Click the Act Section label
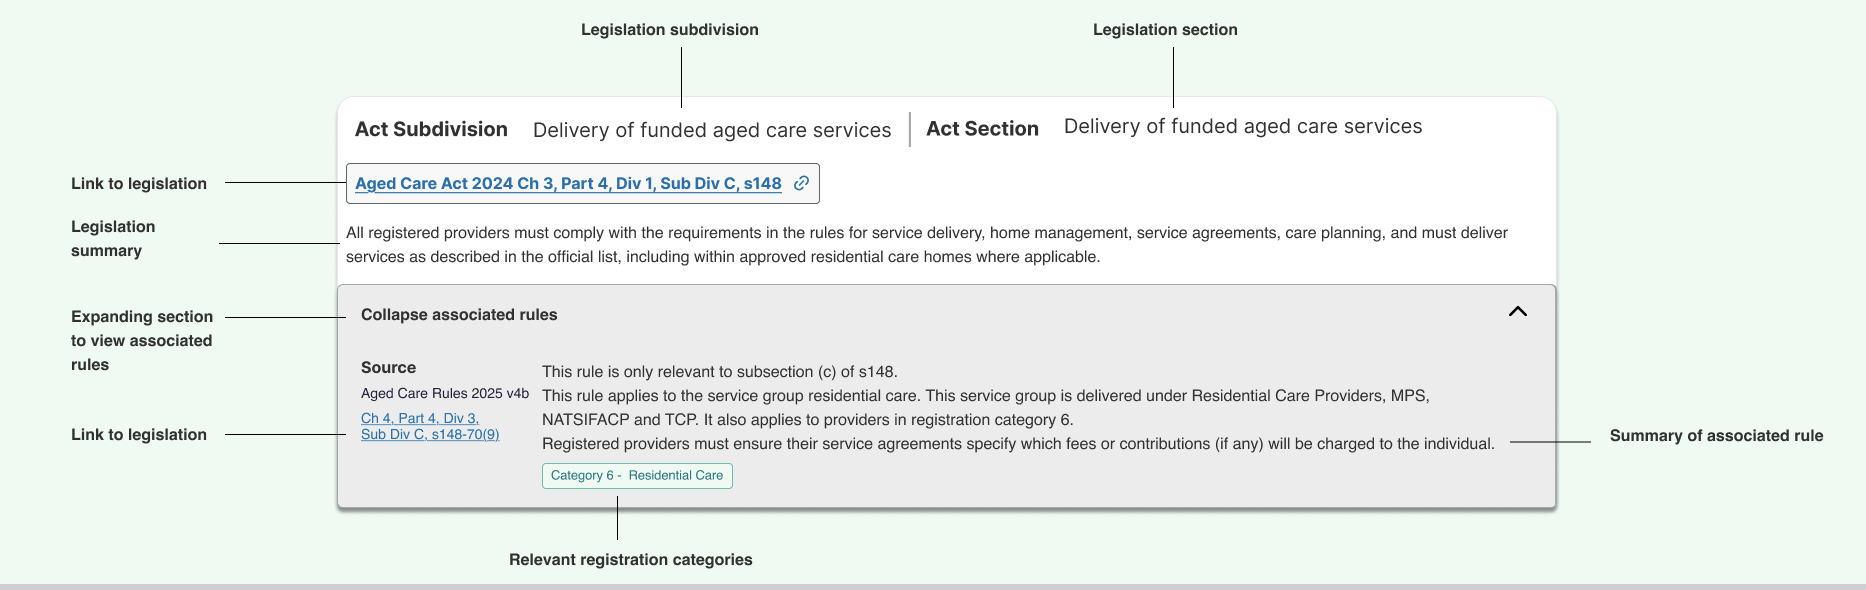The image size is (1866, 590). 981,129
